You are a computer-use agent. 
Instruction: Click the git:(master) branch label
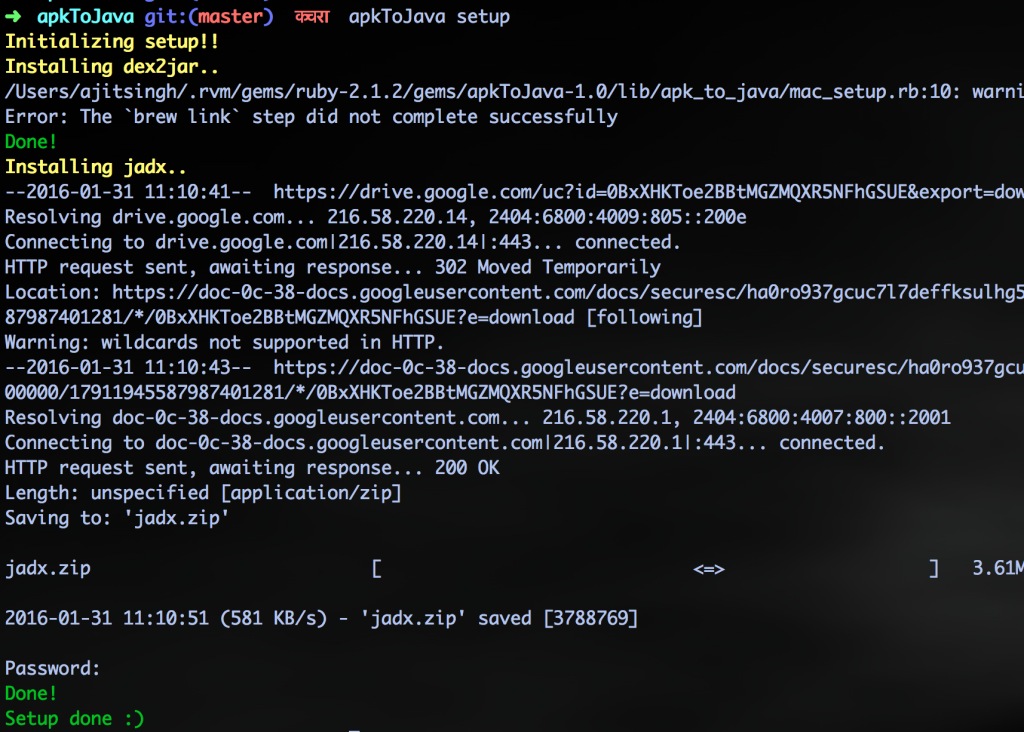pos(208,16)
